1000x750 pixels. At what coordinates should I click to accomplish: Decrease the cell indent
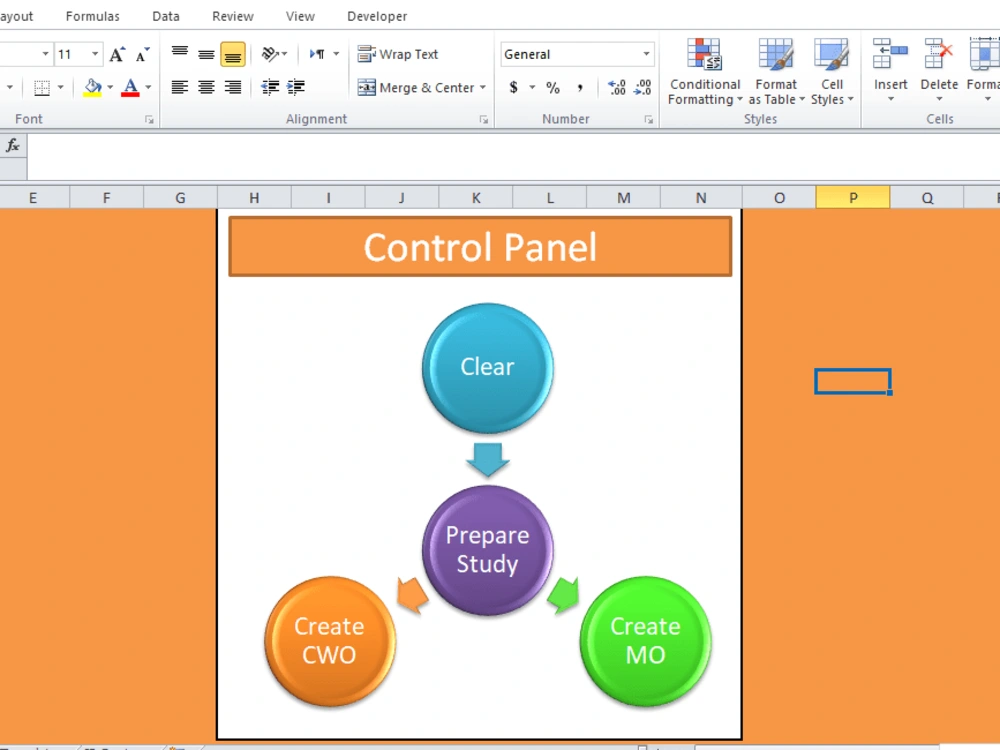coord(270,87)
